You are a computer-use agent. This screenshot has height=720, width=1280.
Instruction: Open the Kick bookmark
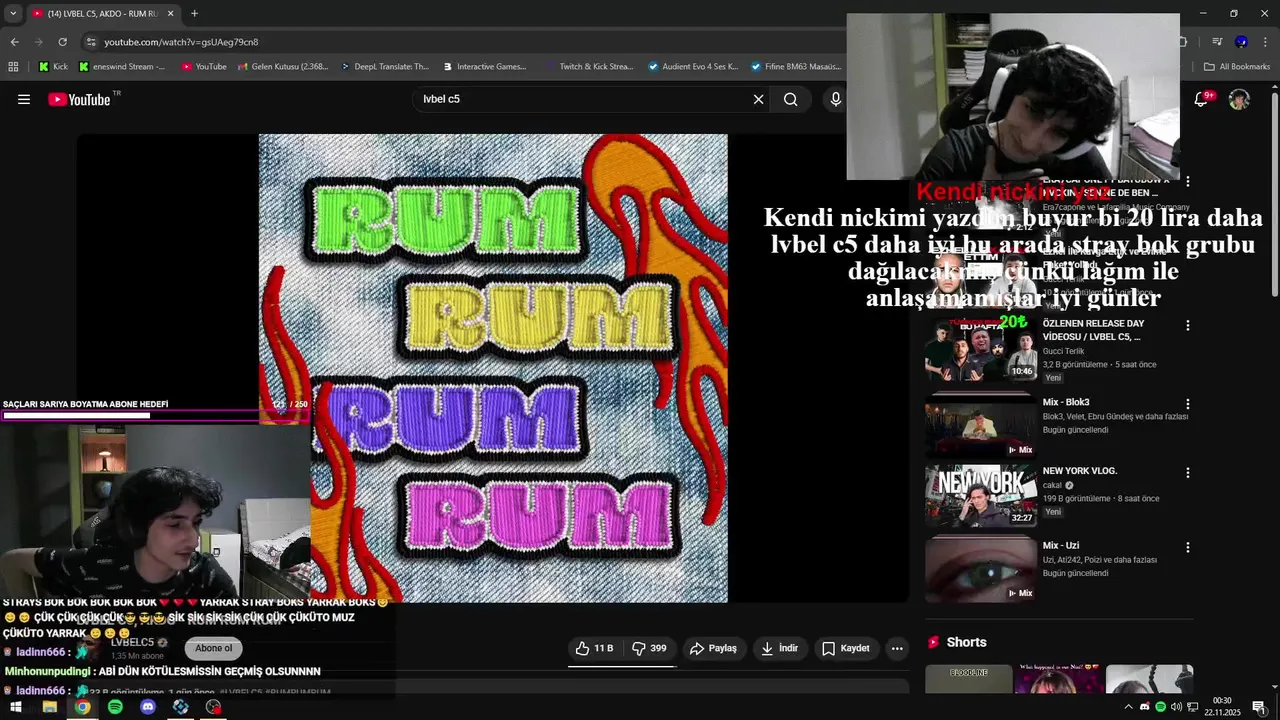pos(53,67)
